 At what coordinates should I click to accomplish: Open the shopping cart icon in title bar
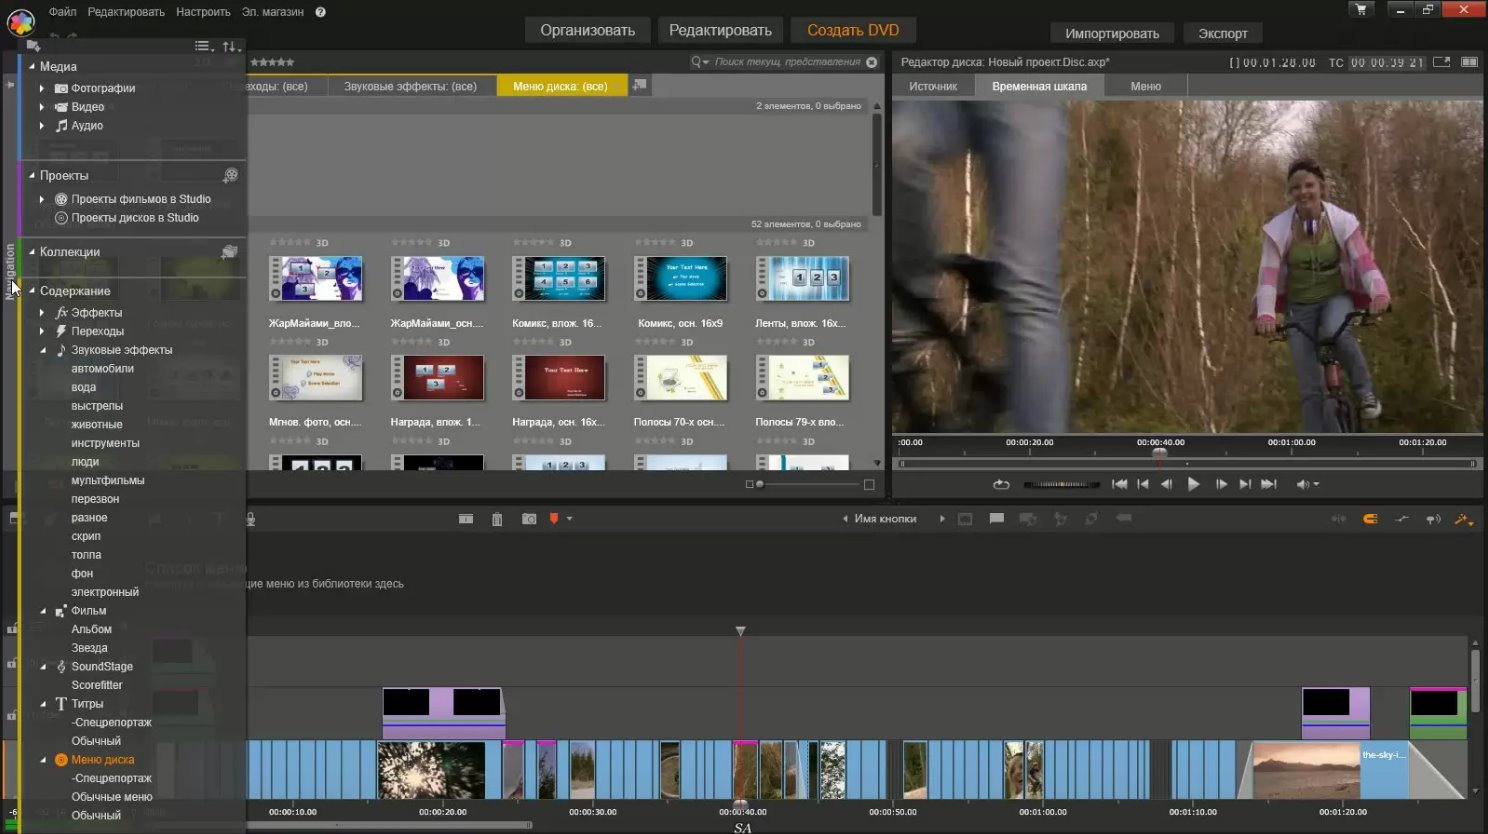click(1361, 9)
